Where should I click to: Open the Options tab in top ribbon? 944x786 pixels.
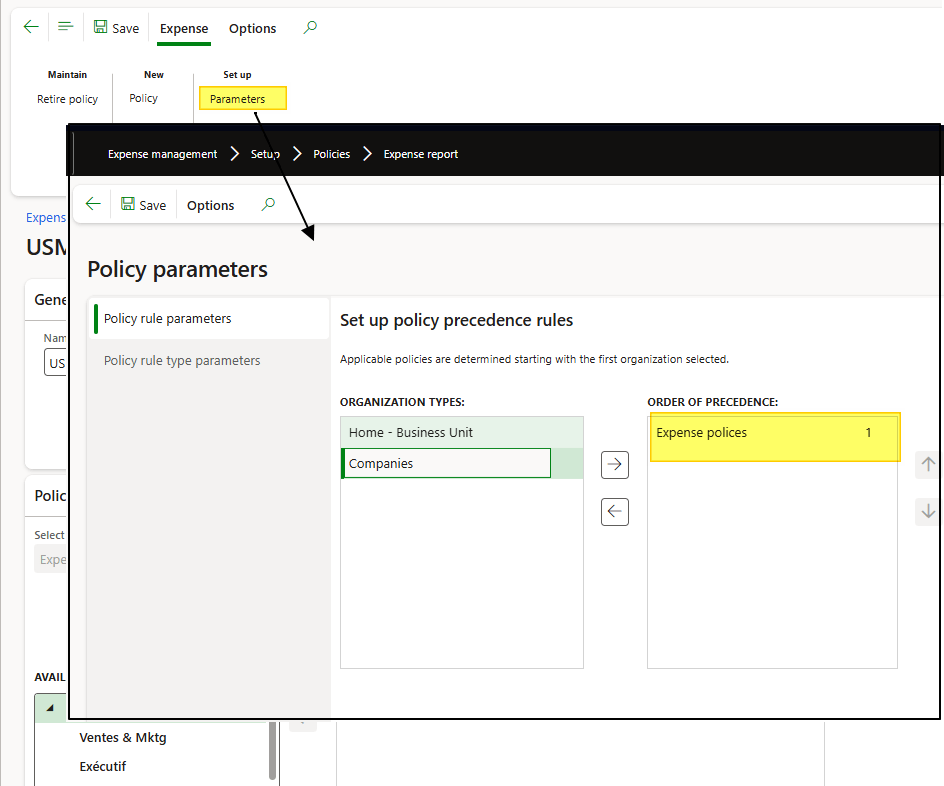click(252, 28)
